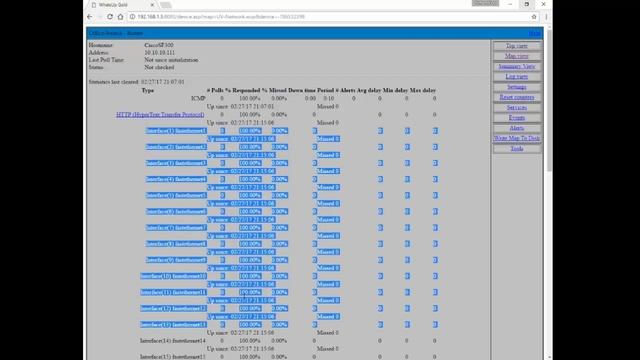Click Interface(11) fastethernet11 row label

pos(173,292)
